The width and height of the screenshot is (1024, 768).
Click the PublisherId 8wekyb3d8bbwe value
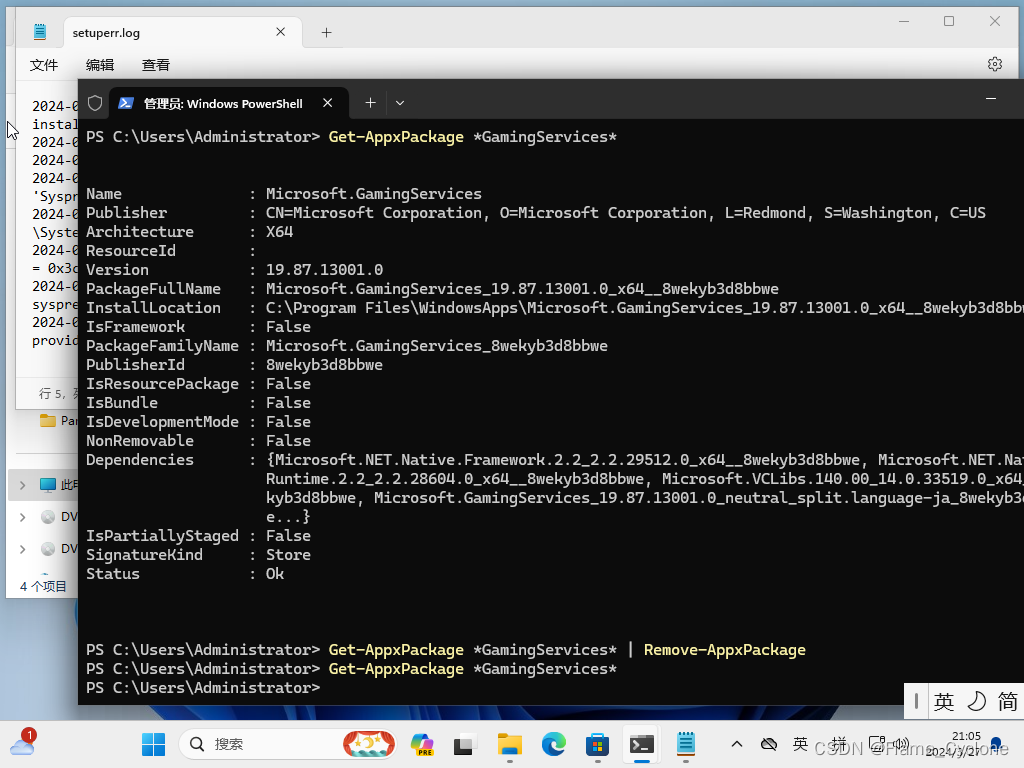[325, 365]
